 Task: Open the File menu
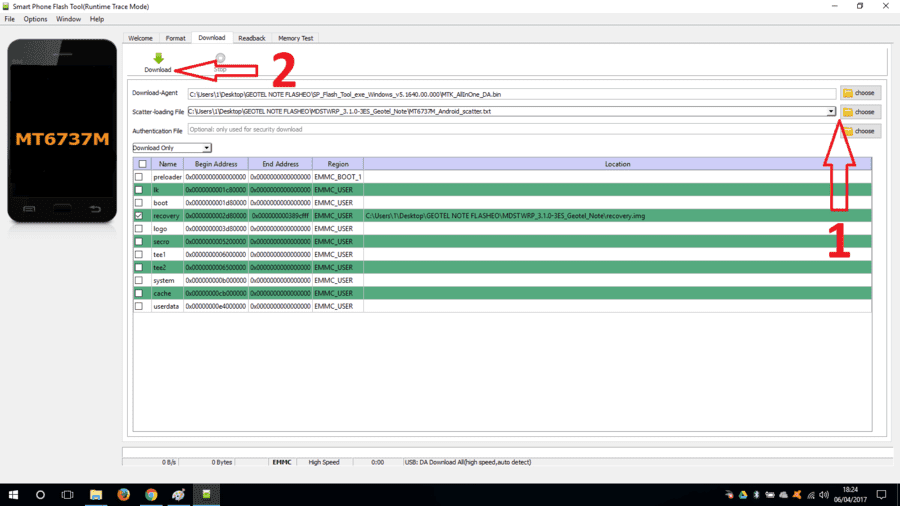(10, 19)
